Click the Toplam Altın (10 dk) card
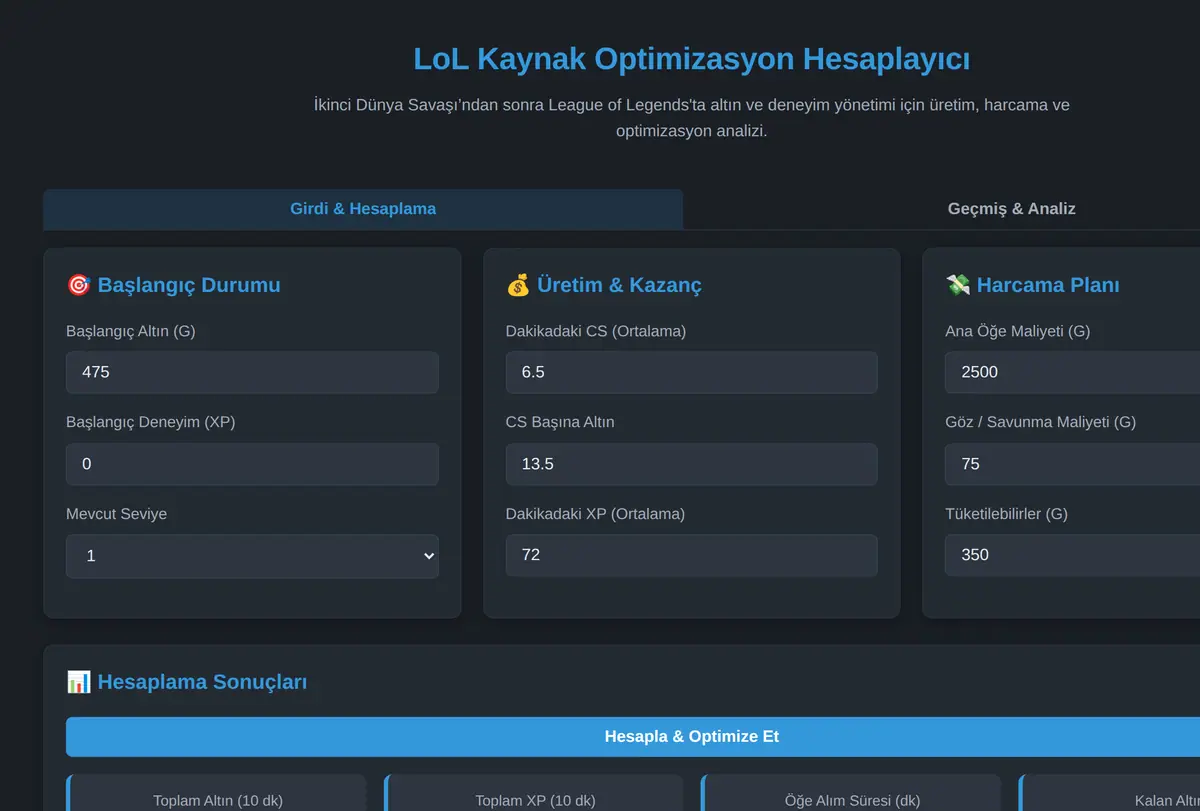The height and width of the screenshot is (811, 1200). point(217,793)
